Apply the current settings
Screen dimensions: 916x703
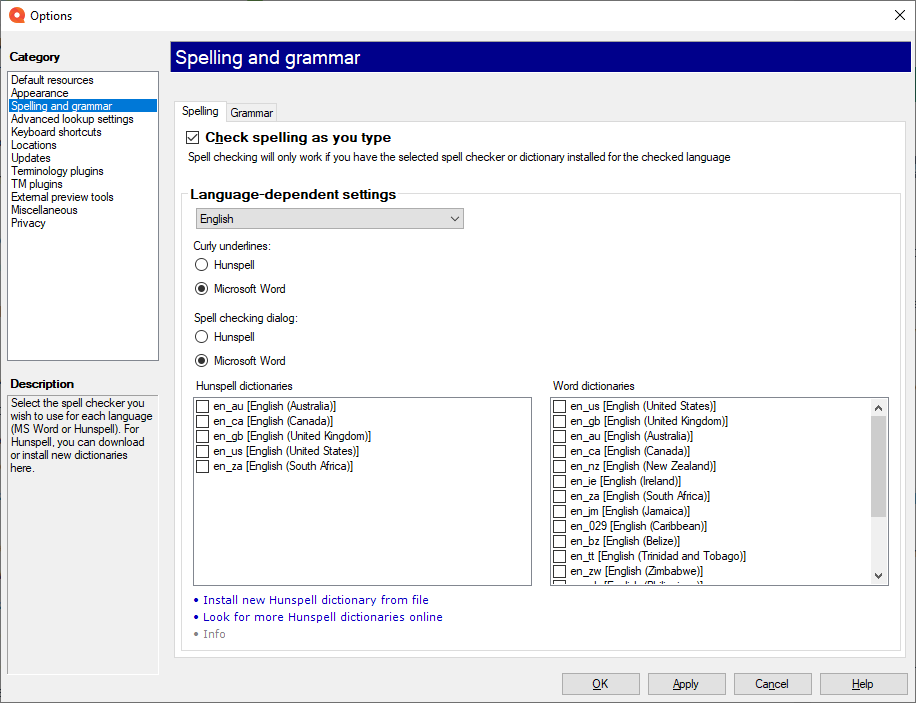pyautogui.click(x=686, y=684)
